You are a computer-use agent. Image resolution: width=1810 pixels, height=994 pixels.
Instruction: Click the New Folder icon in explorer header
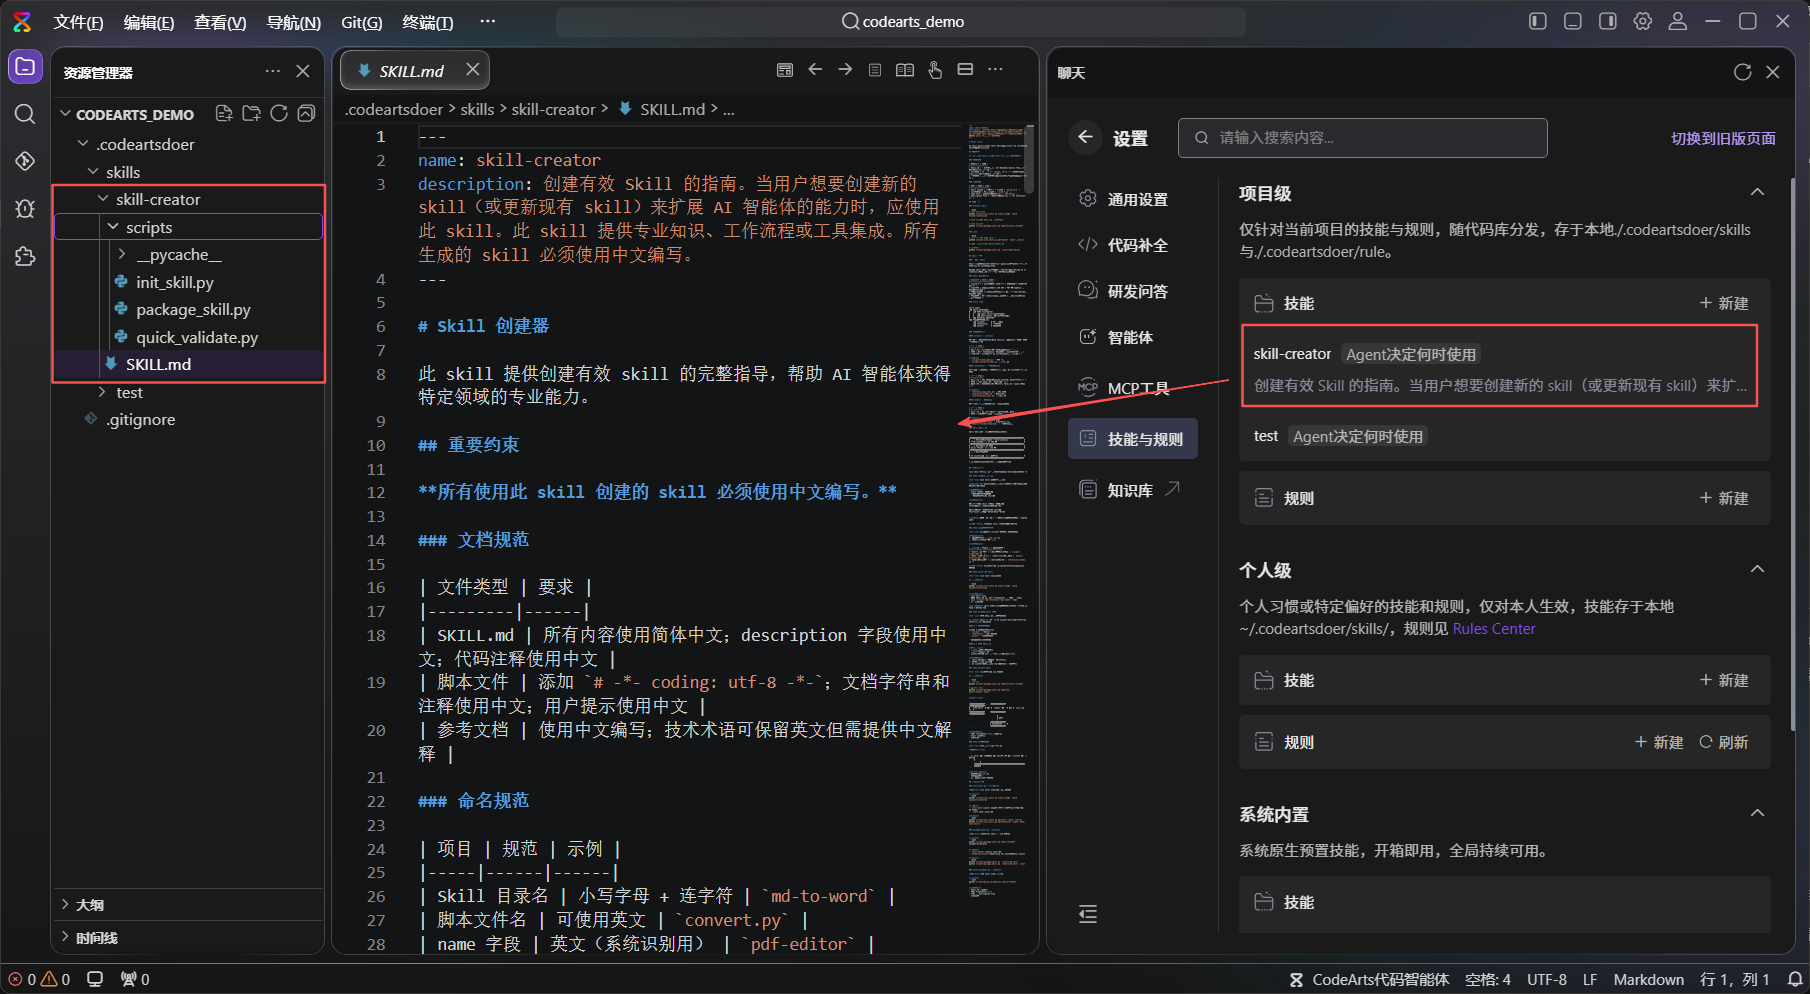251,114
